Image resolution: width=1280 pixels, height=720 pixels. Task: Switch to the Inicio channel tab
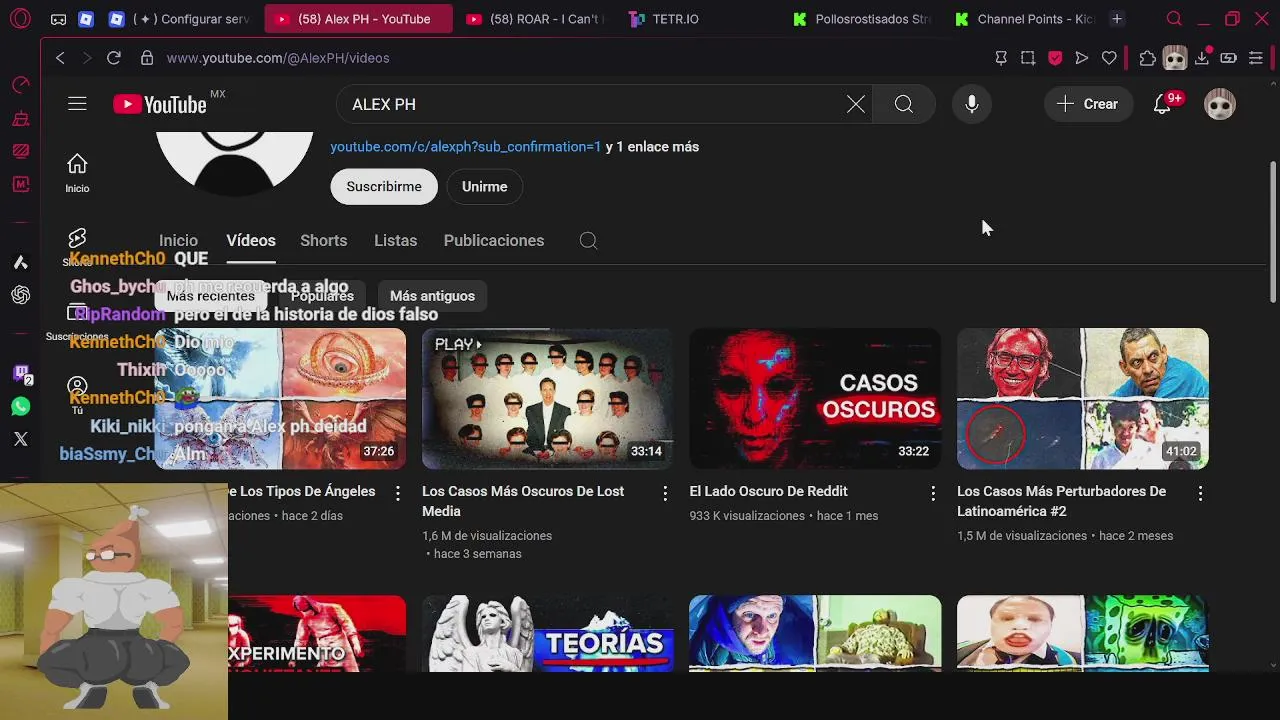pyautogui.click(x=178, y=240)
